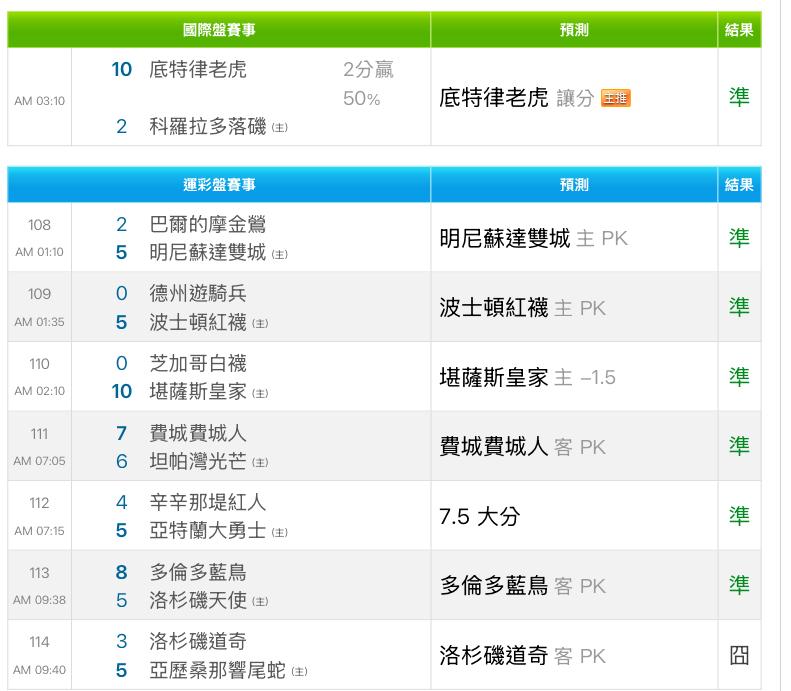Click the AM 09:40 game time
Screen dimensions: 791x691
[39, 670]
